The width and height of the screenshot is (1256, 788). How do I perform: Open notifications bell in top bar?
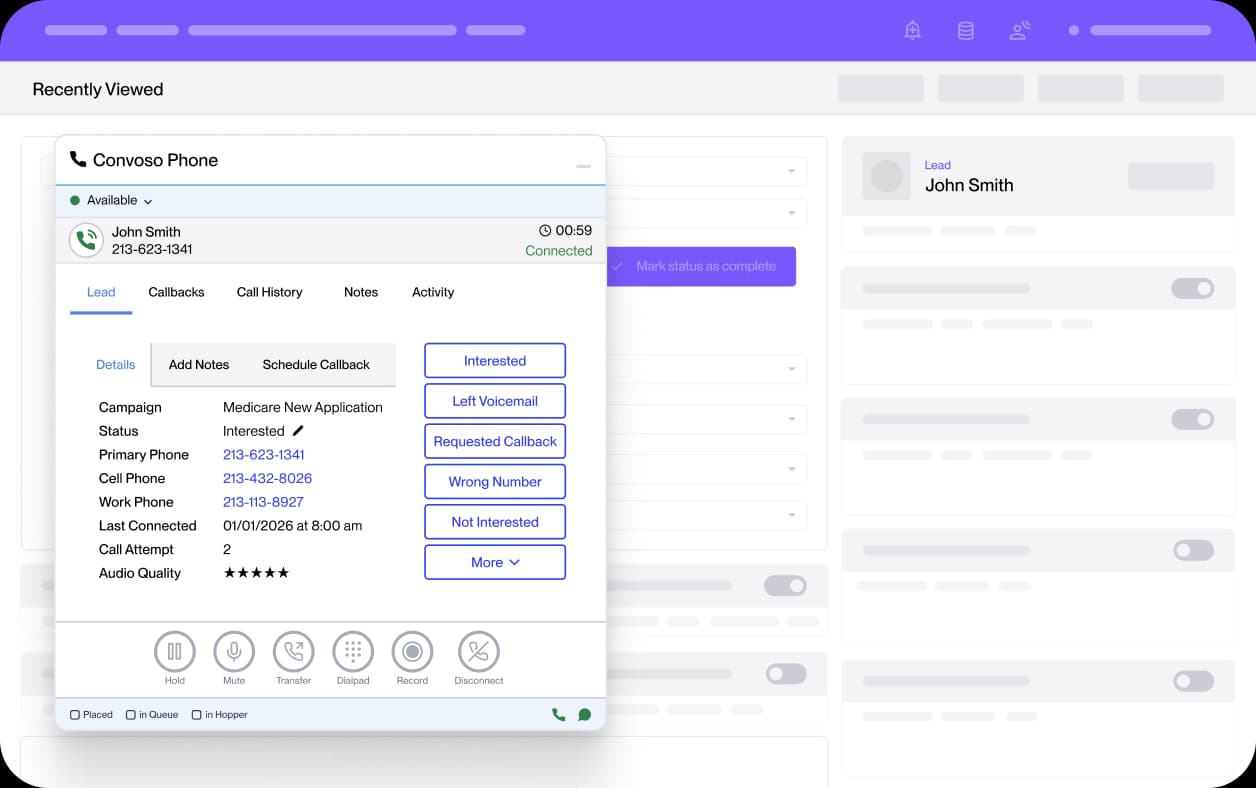coord(912,31)
